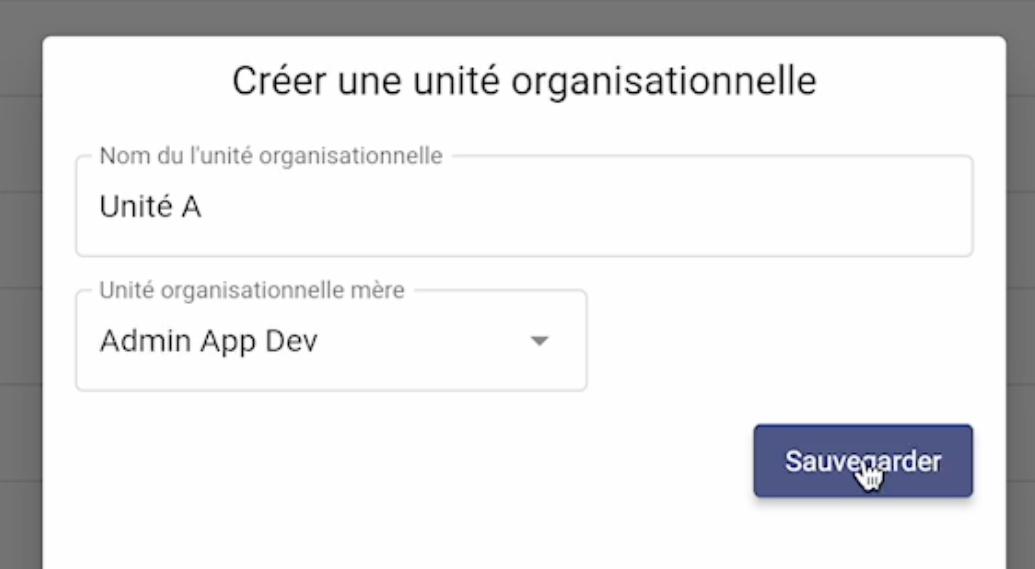The height and width of the screenshot is (569, 1035).
Task: Click blank dialog area right of parent dropdown
Action: (779, 341)
